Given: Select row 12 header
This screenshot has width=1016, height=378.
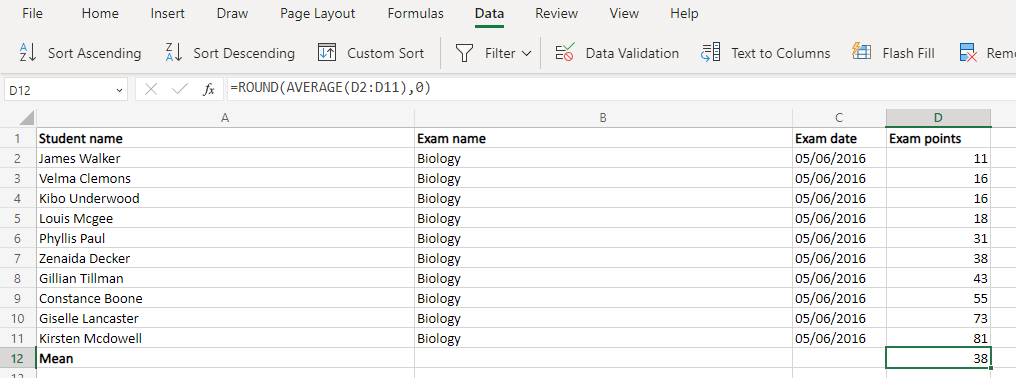Looking at the screenshot, I should 17,358.
